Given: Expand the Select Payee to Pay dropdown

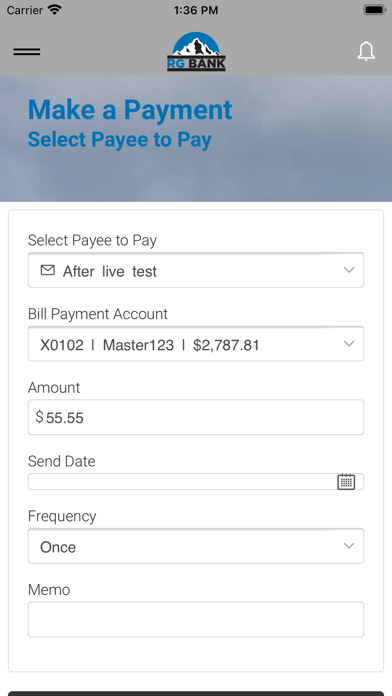Looking at the screenshot, I should (196, 270).
